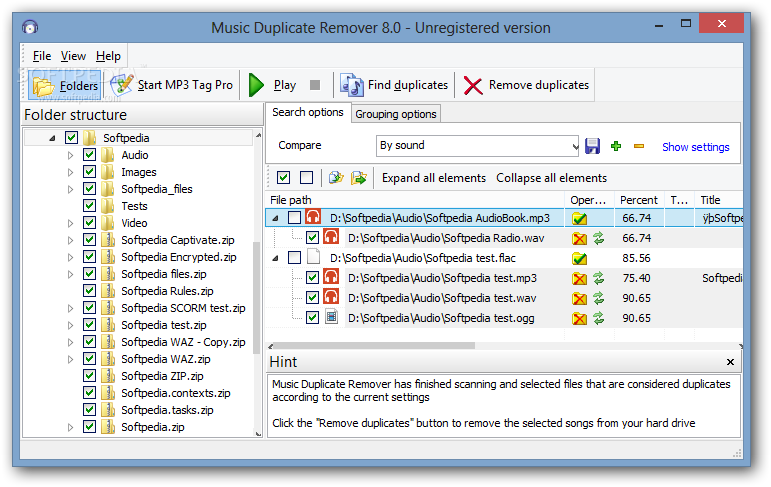Screen dimensions: 771x487
Task: Uncheck the Softpedia ZIP.zip checkbox
Action: (89, 376)
